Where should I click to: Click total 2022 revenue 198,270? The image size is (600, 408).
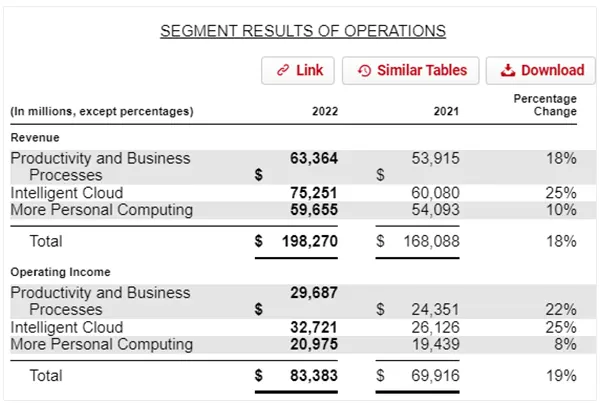point(310,241)
